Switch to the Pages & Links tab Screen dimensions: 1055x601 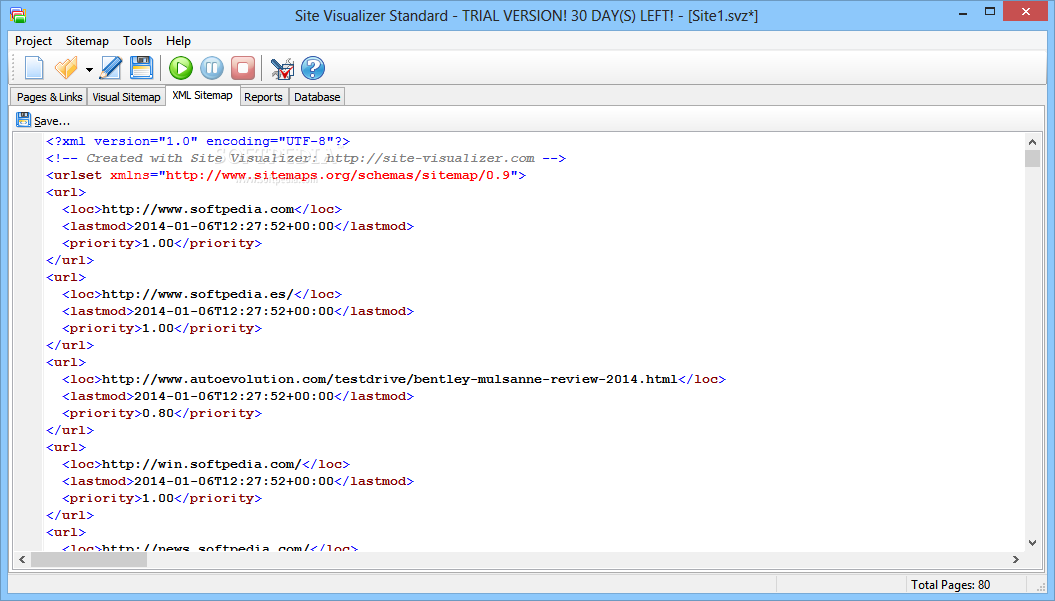point(49,97)
